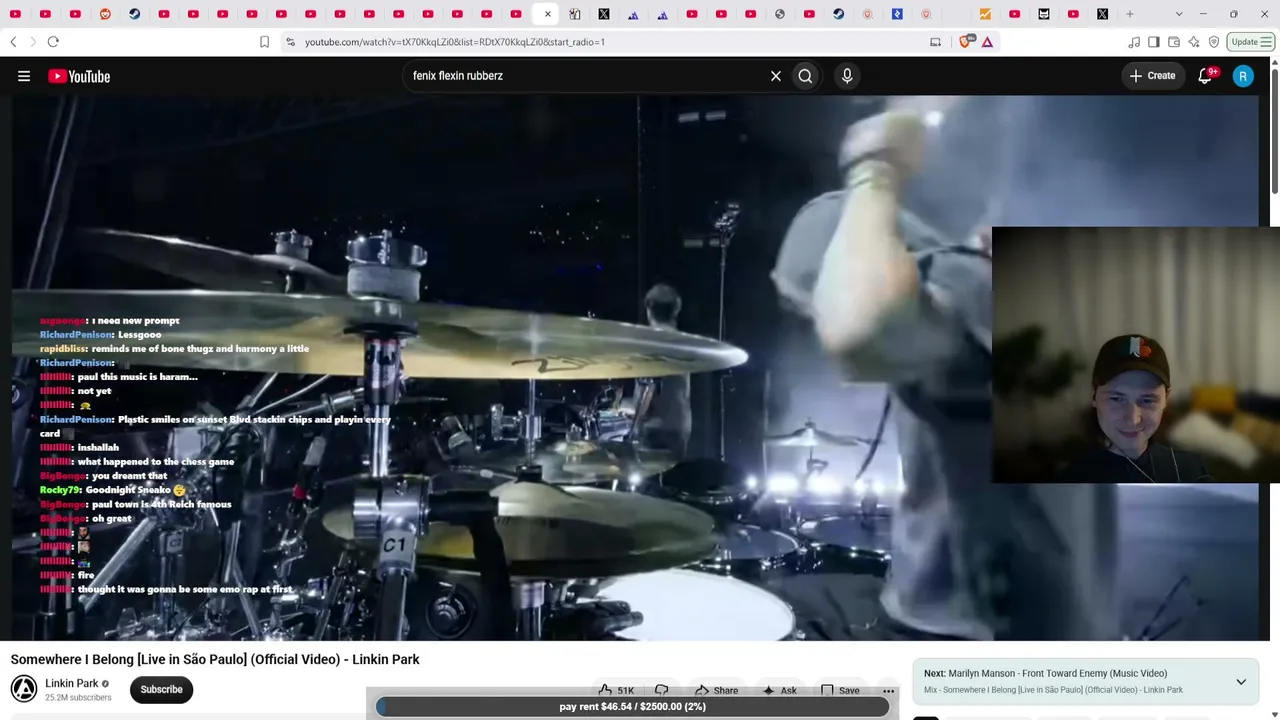Image resolution: width=1280 pixels, height=720 pixels.
Task: Ask about this video
Action: point(778,690)
